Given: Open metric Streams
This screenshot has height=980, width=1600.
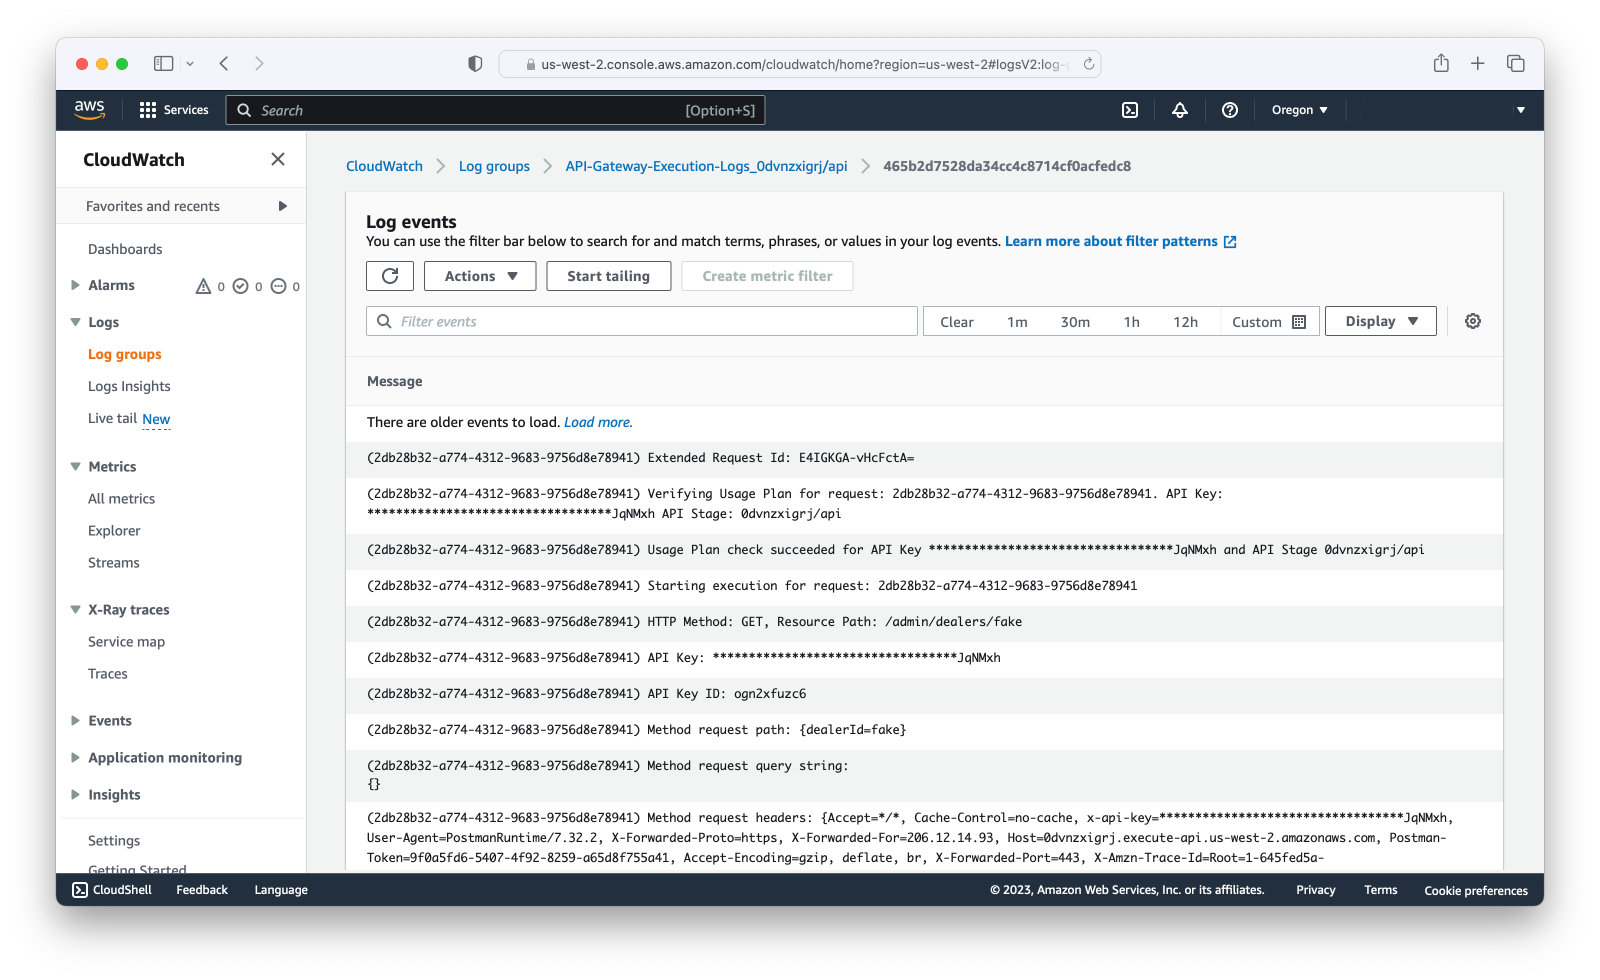Looking at the screenshot, I should [x=114, y=563].
